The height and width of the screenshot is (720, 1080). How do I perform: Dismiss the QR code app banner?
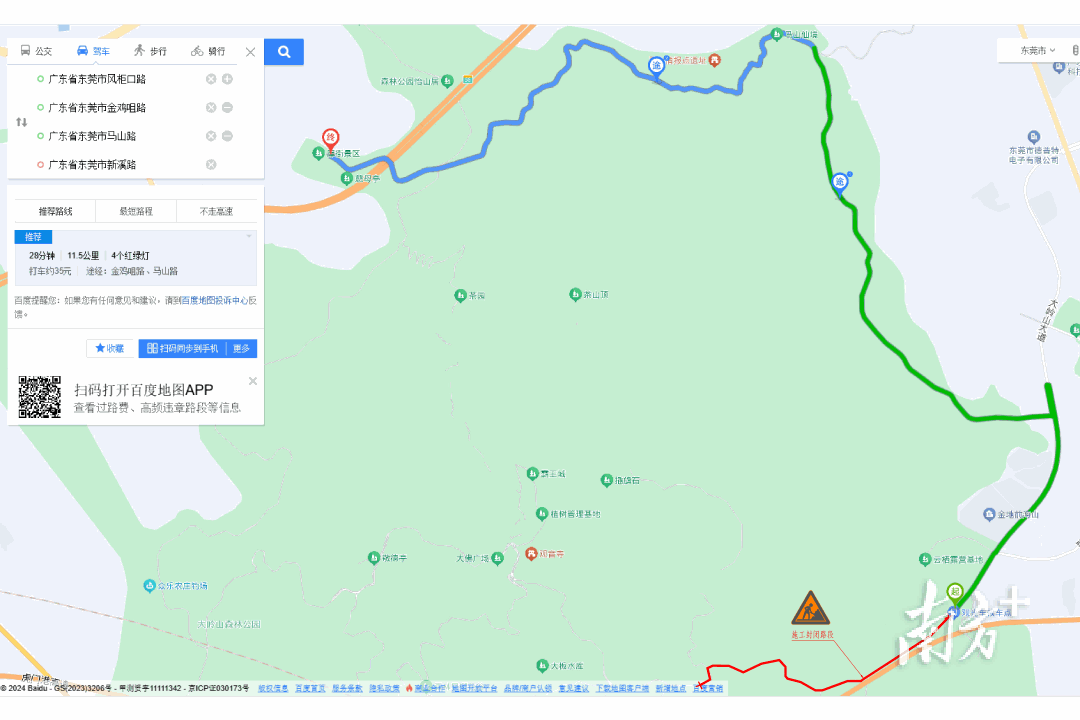tap(253, 381)
